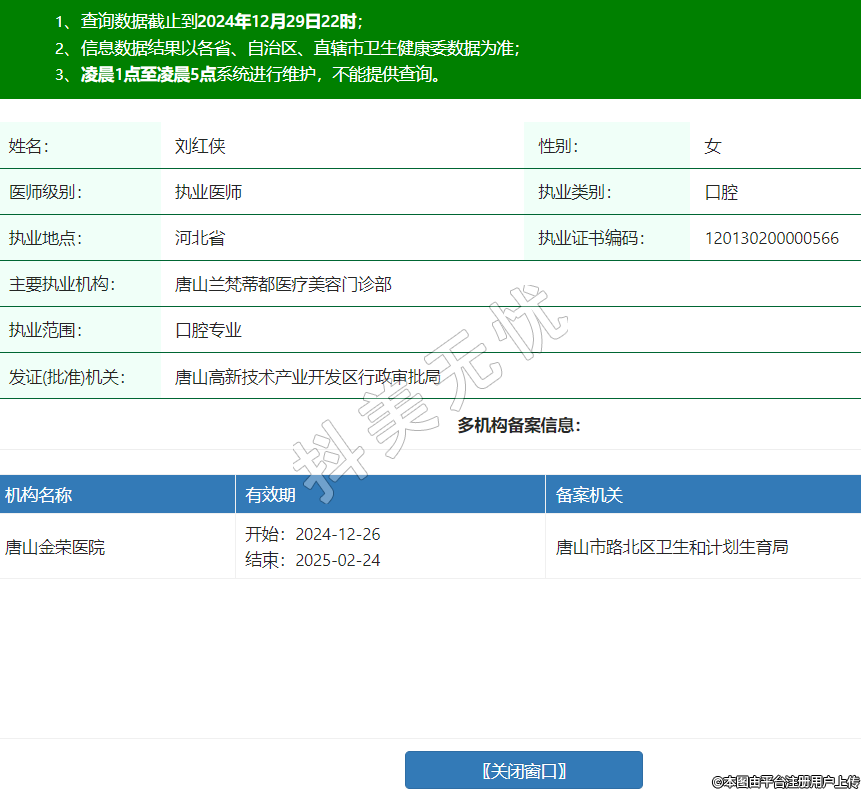
Task: Select the certificate number 120130200000566
Action: (771, 238)
